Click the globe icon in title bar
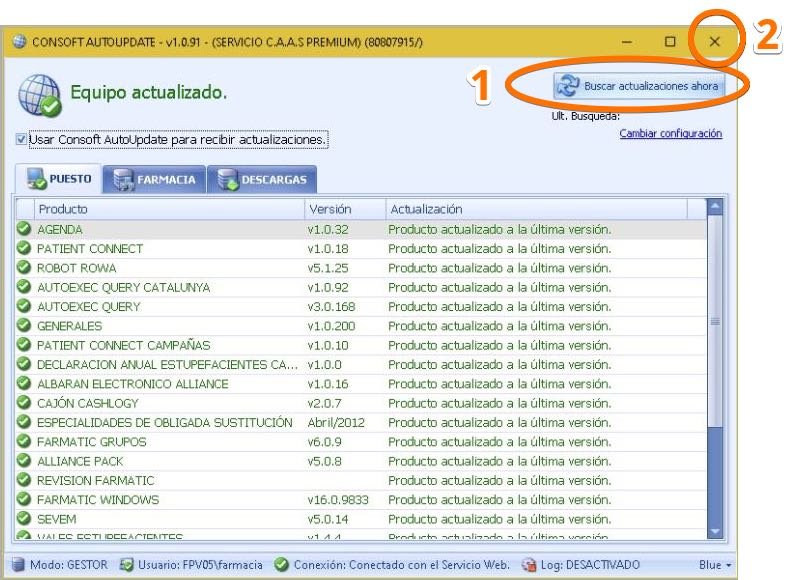The width and height of the screenshot is (789, 580). click(x=19, y=41)
